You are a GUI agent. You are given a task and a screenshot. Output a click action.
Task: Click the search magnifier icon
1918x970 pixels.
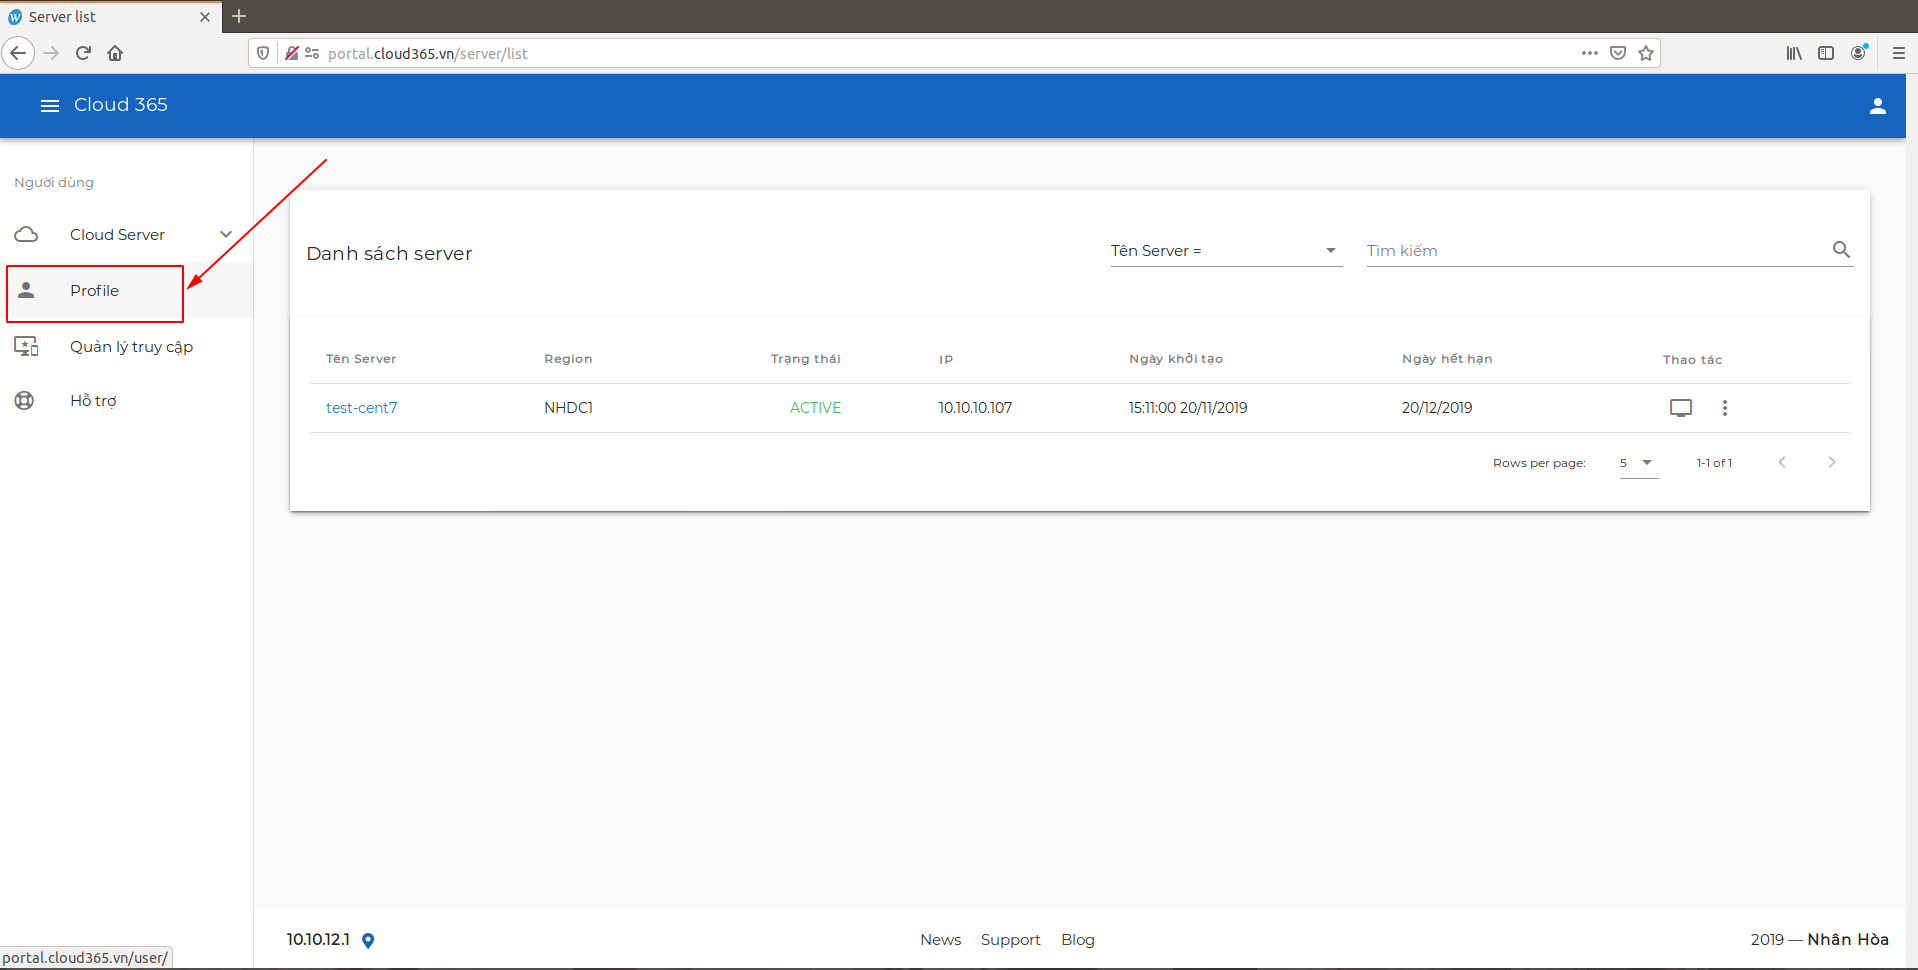click(1841, 250)
